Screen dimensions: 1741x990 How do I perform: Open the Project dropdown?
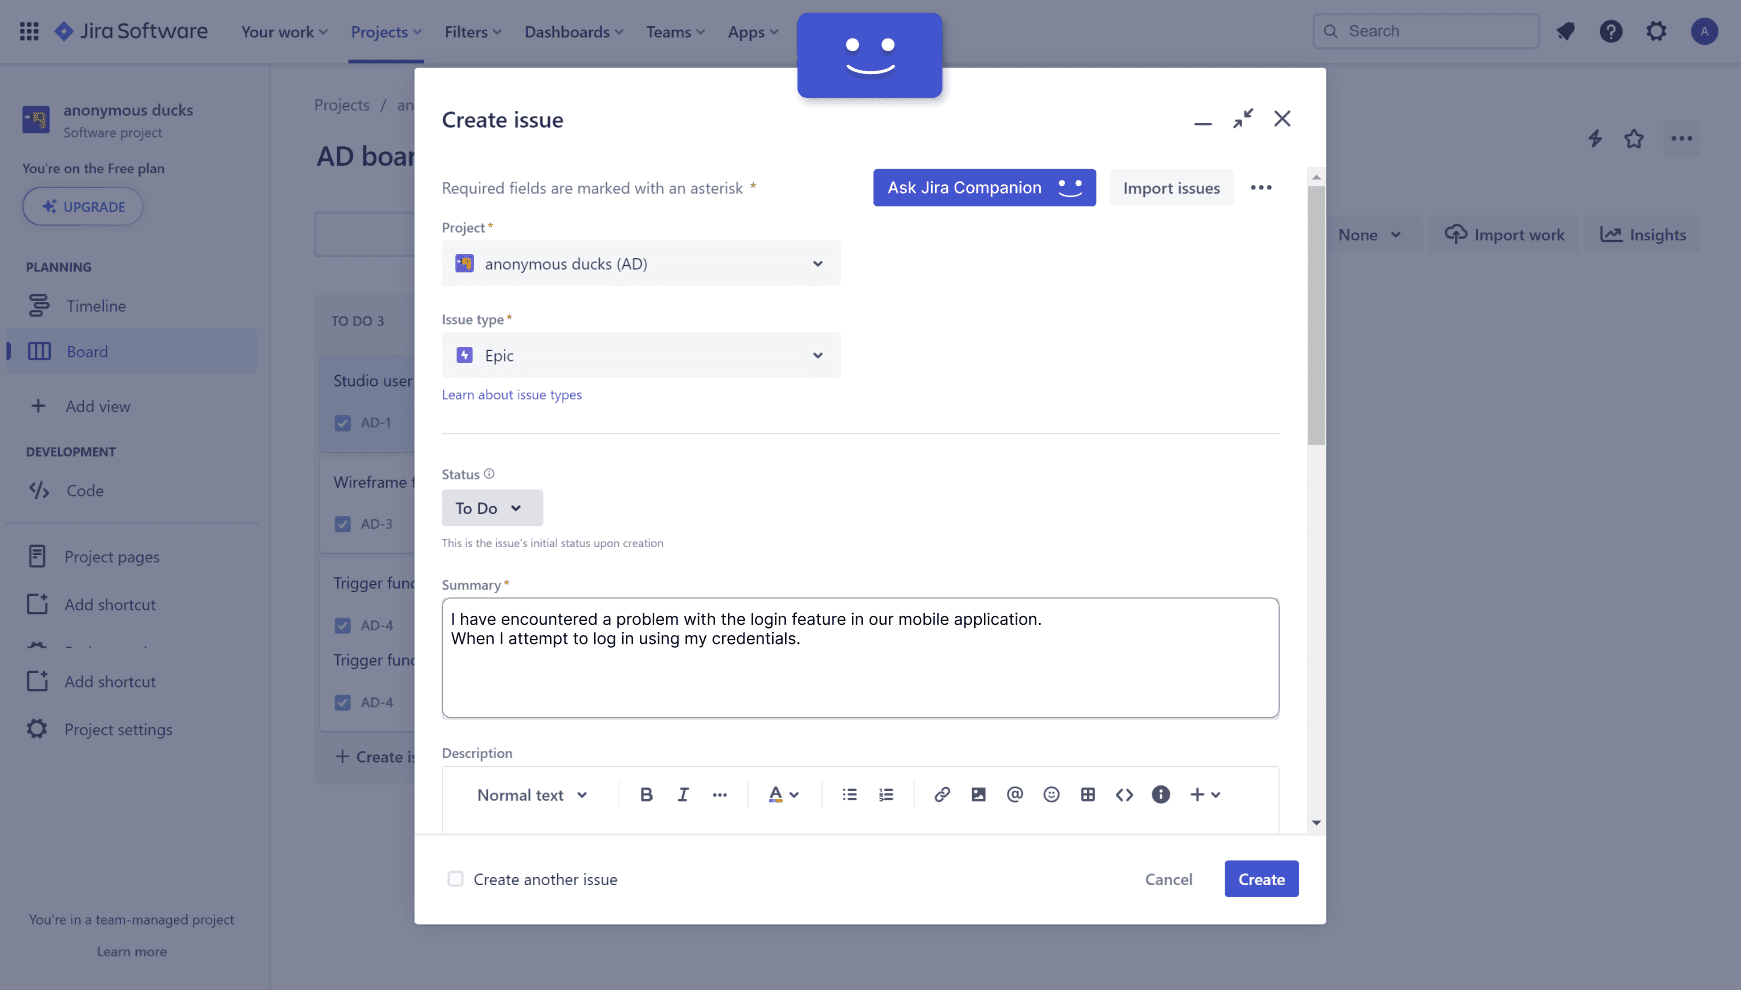coord(641,264)
